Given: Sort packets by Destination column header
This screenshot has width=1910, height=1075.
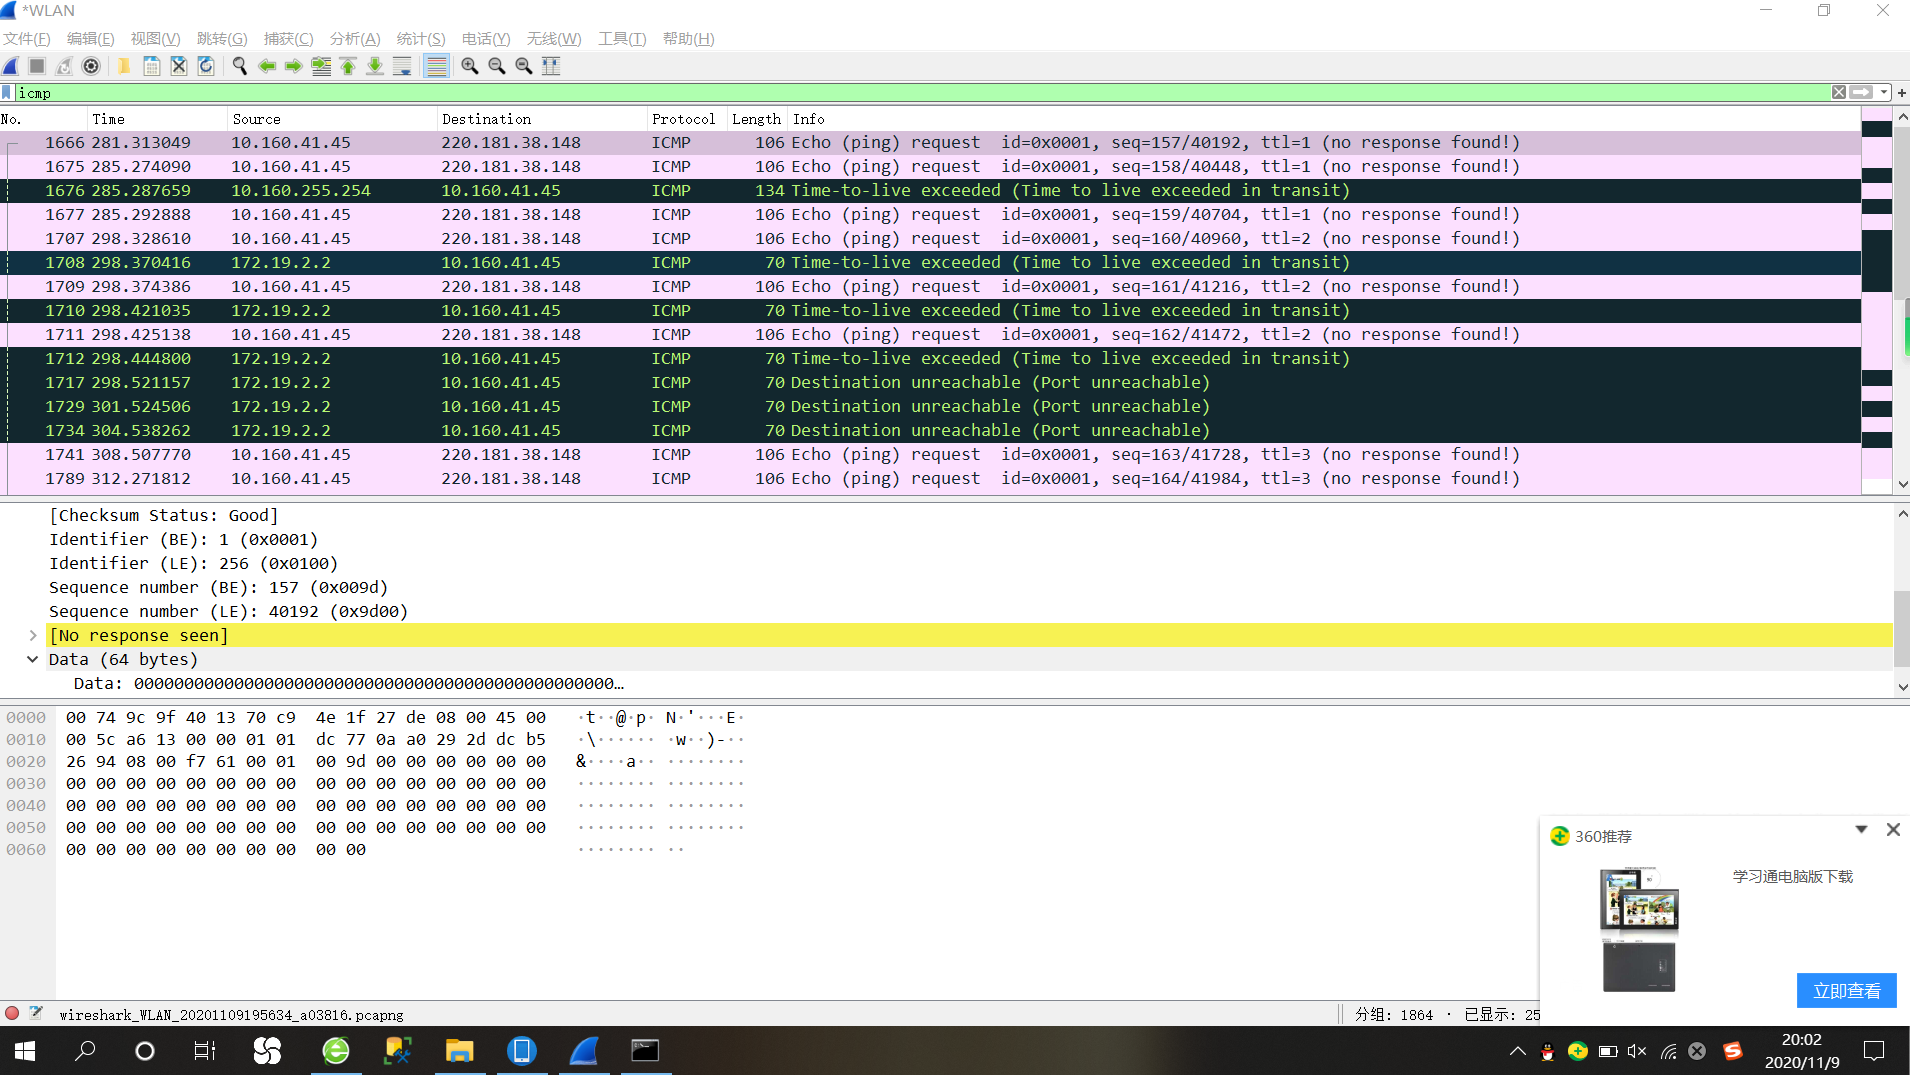Looking at the screenshot, I should (x=543, y=119).
